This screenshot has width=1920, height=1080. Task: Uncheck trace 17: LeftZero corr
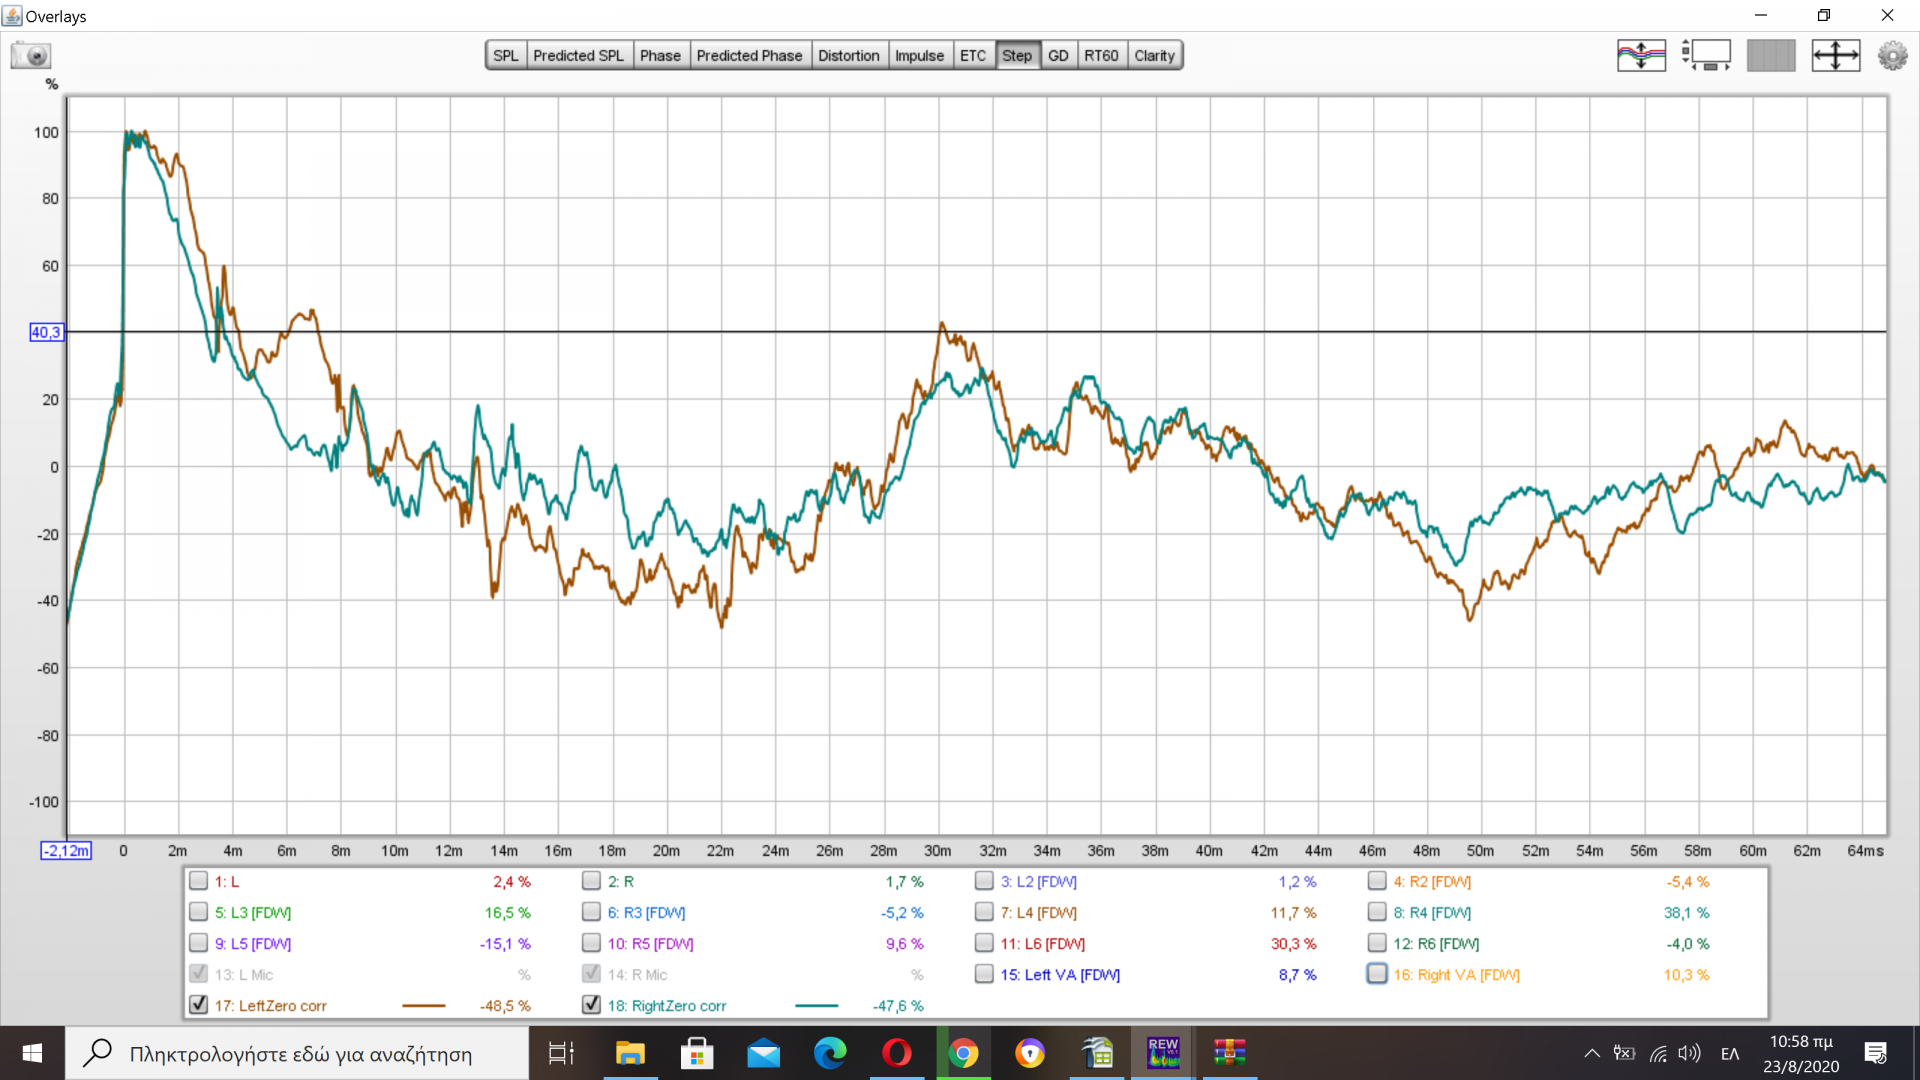(x=198, y=1005)
